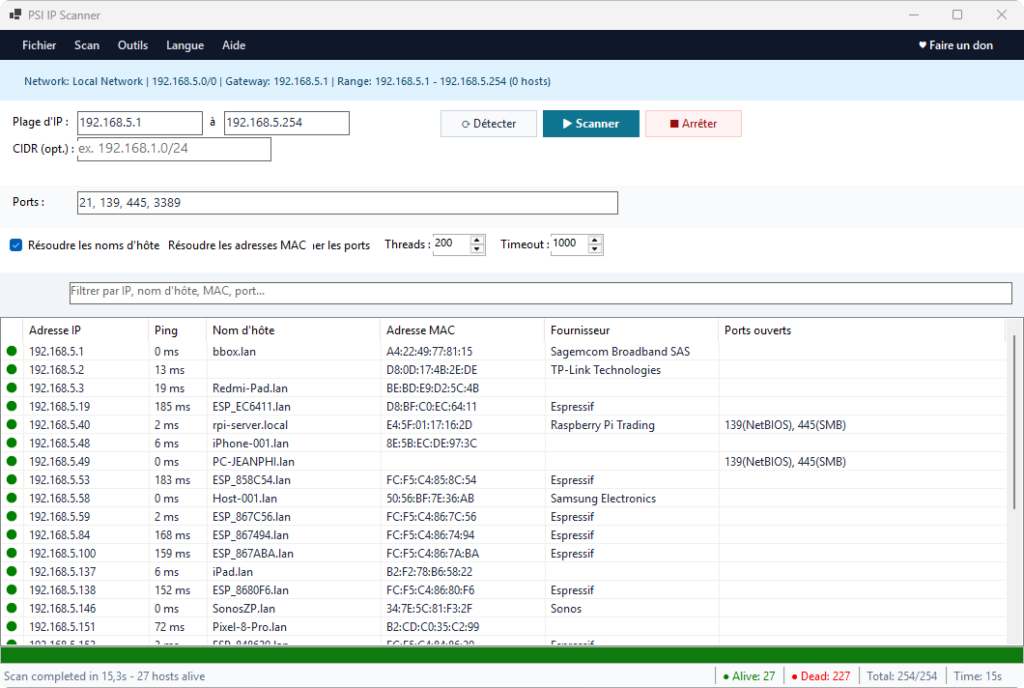The height and width of the screenshot is (688, 1024).
Task: Select the bbox.lan host name cell
Action: tap(234, 351)
